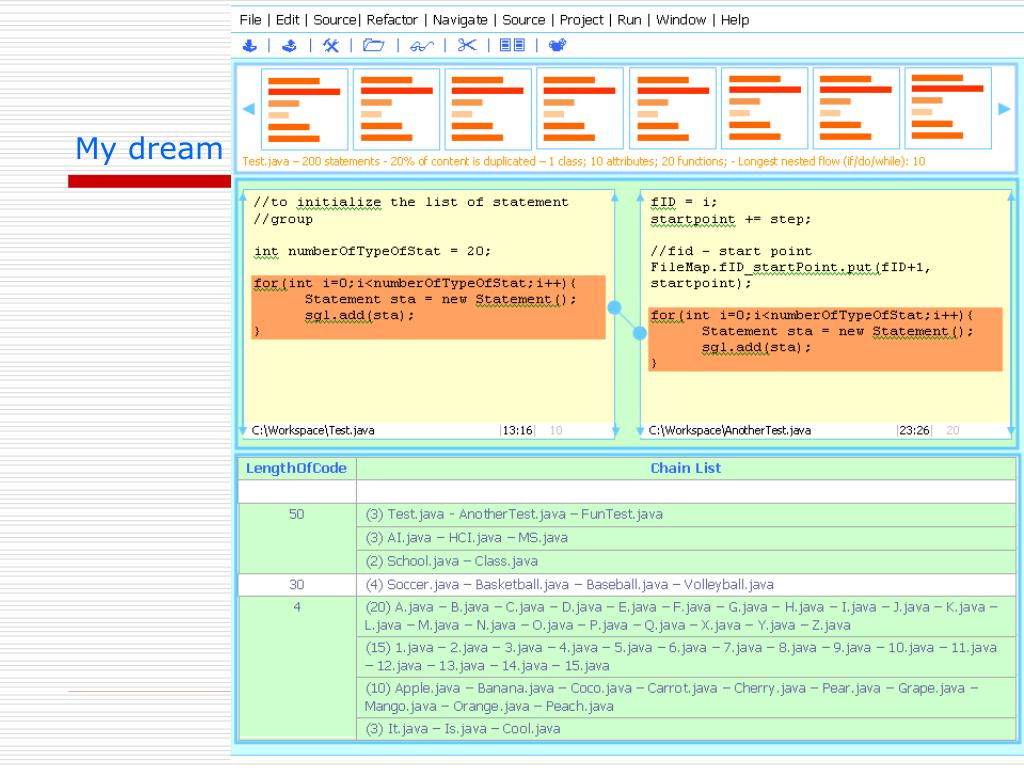Open the Refactor menu
This screenshot has height=768, width=1024.
point(392,20)
